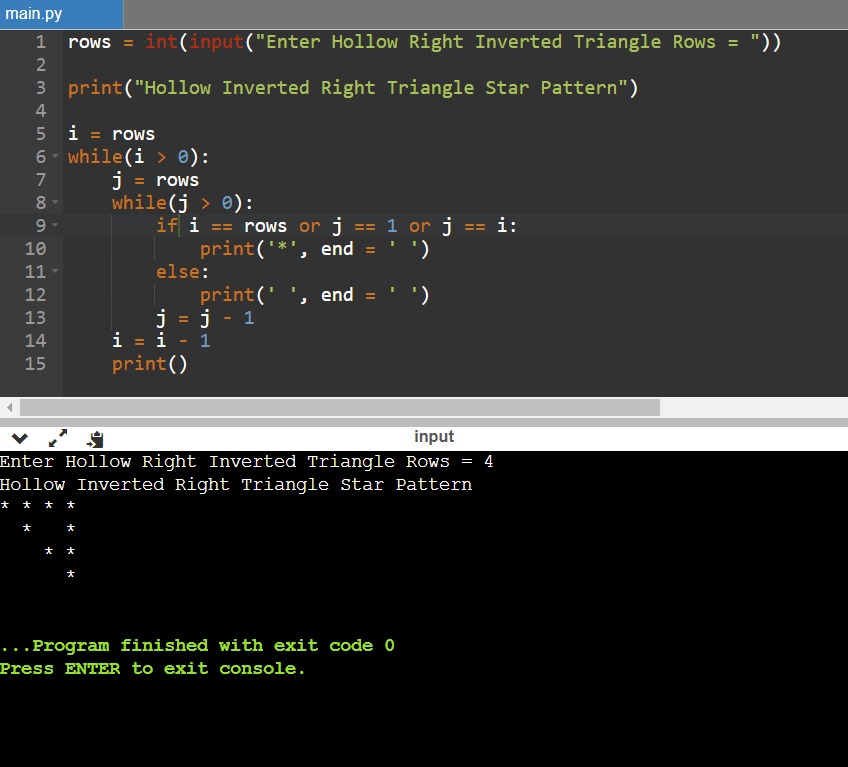Image resolution: width=848 pixels, height=767 pixels.
Task: Collapse the else block on line 11
Action: coord(54,272)
